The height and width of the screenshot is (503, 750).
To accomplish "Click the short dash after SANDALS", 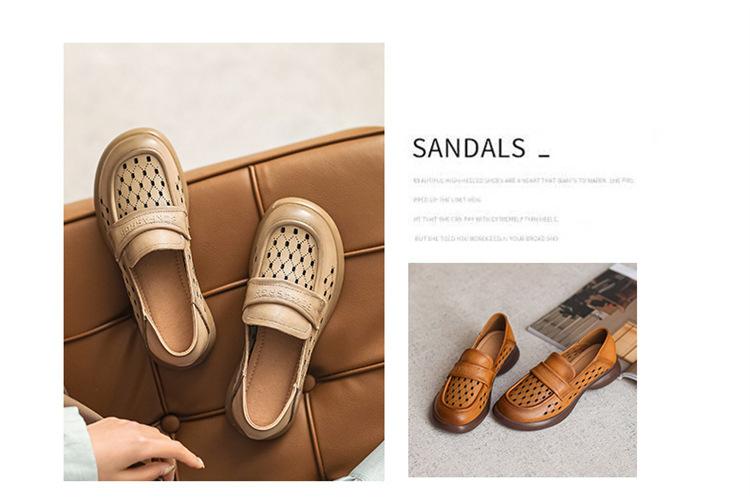I will pyautogui.click(x=544, y=155).
